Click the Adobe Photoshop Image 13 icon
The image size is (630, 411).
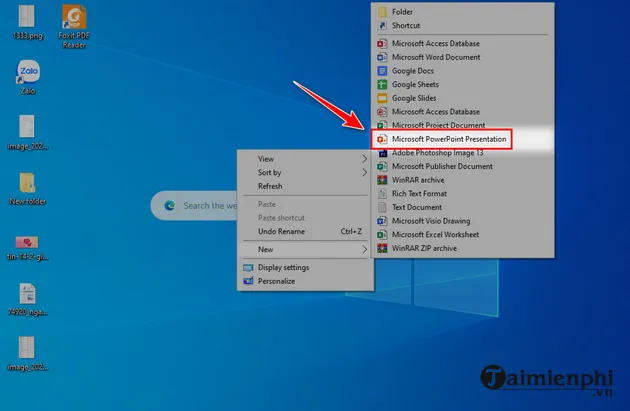click(x=382, y=153)
